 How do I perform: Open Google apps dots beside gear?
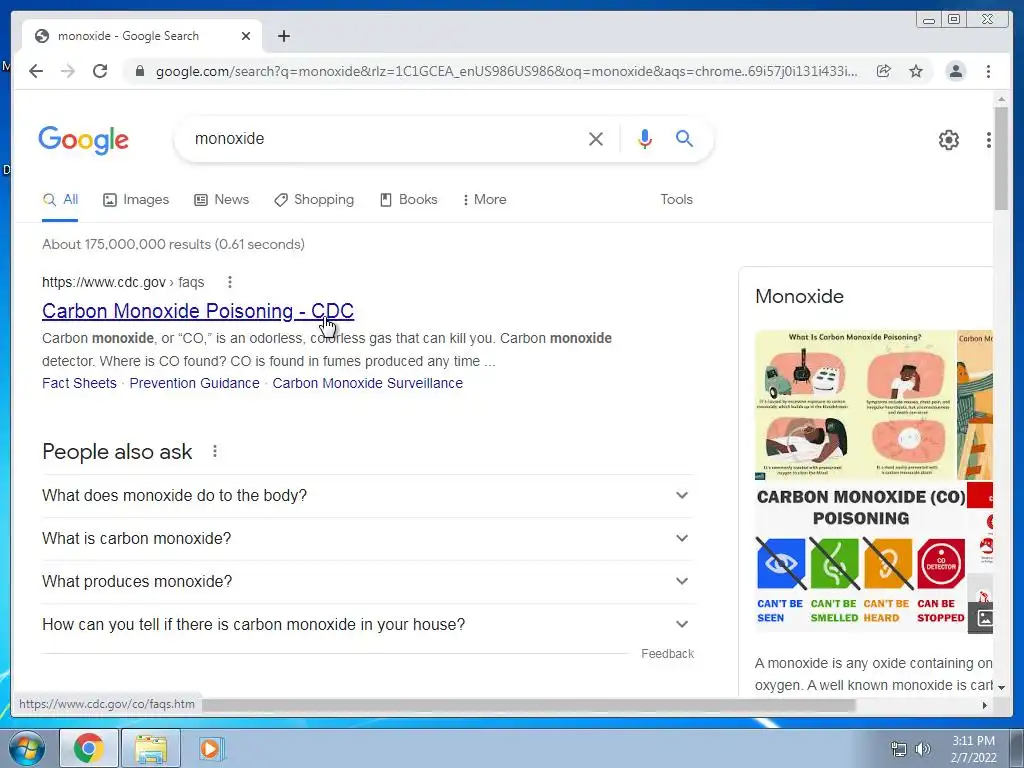(x=989, y=140)
